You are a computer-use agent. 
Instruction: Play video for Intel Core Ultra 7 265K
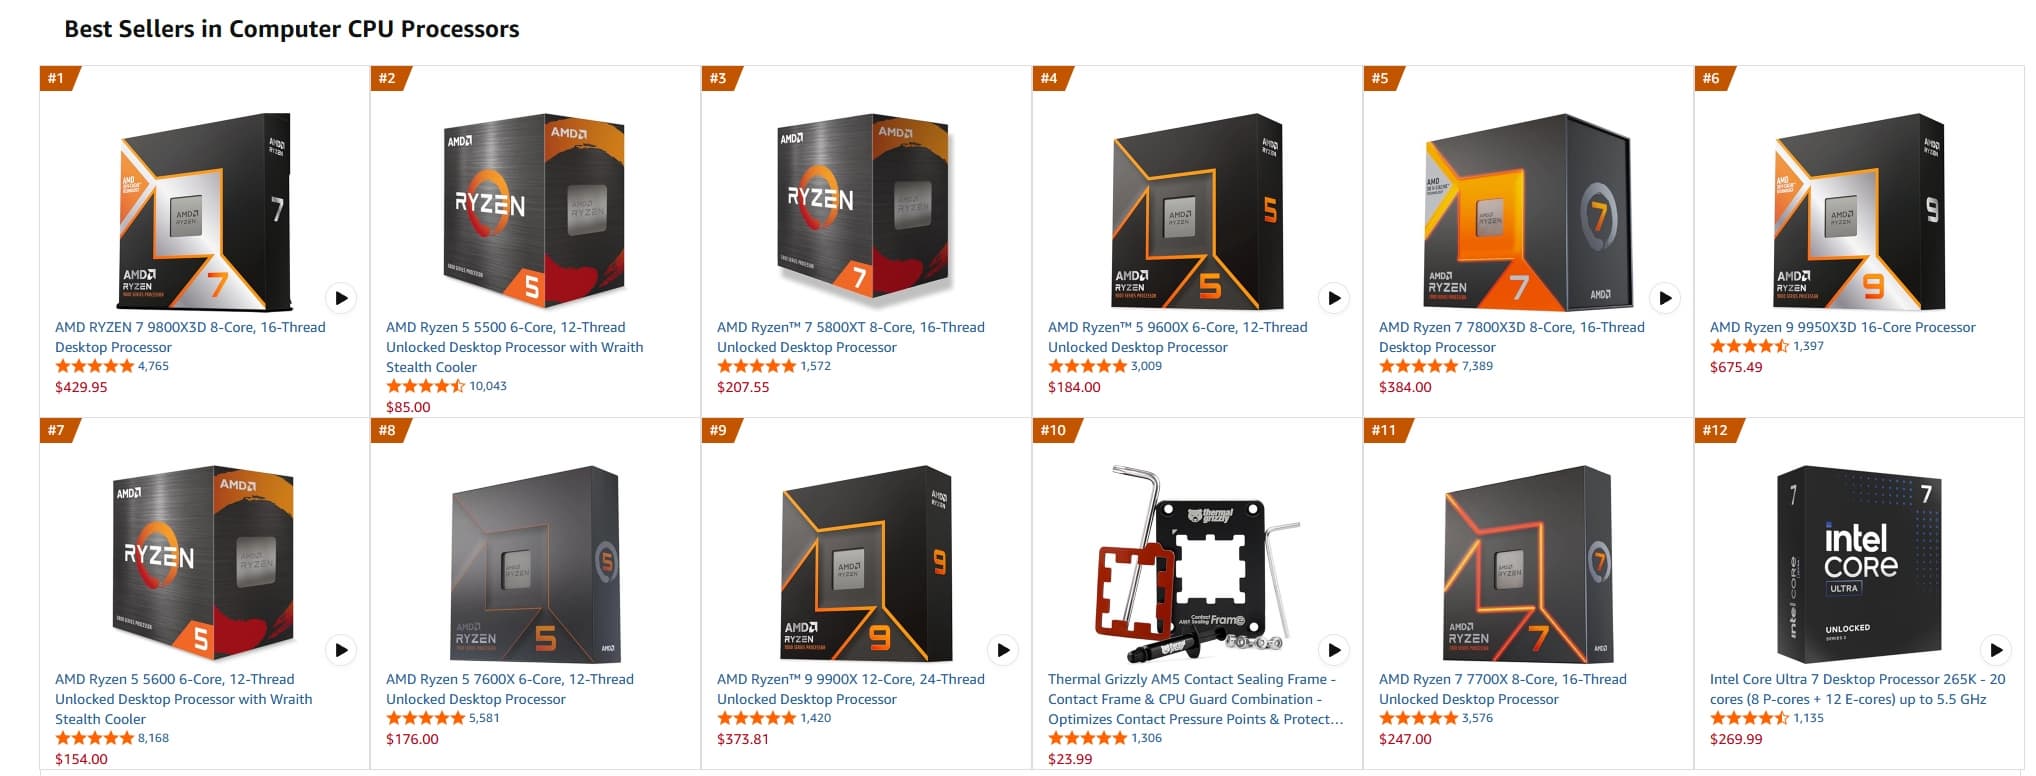click(x=1996, y=650)
